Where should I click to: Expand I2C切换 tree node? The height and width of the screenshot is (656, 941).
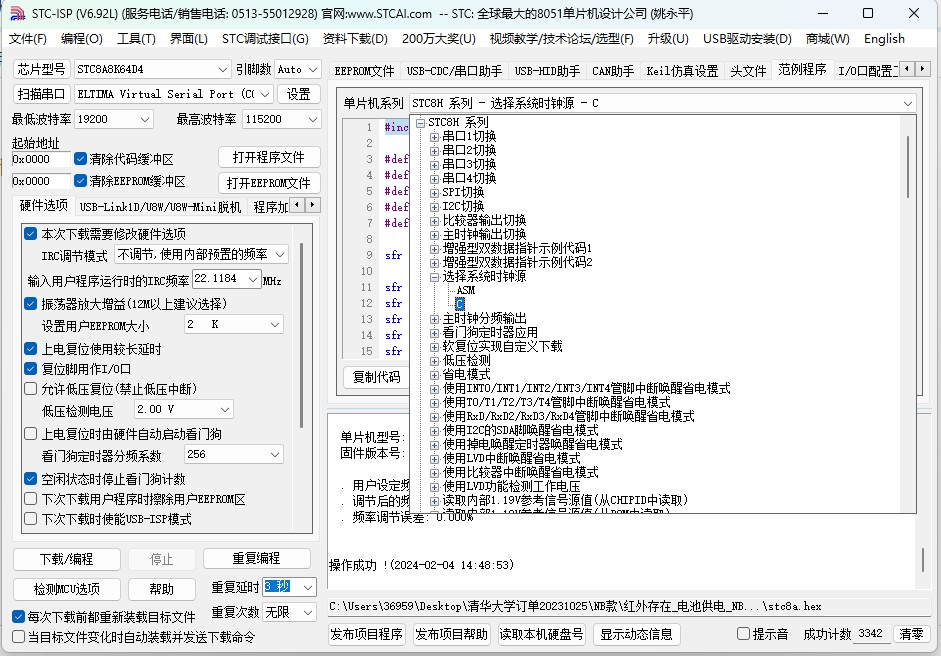[434, 207]
